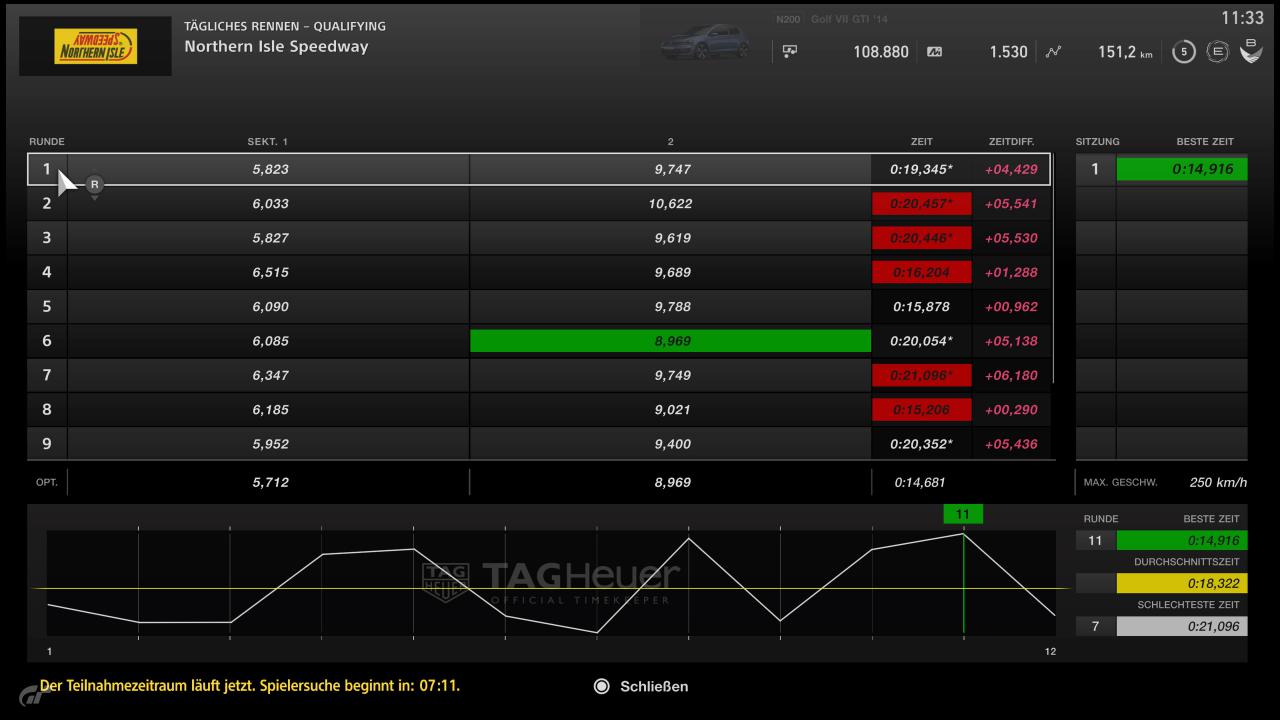
Task: Click the max speed value 250 km/h
Action: [x=1218, y=482]
